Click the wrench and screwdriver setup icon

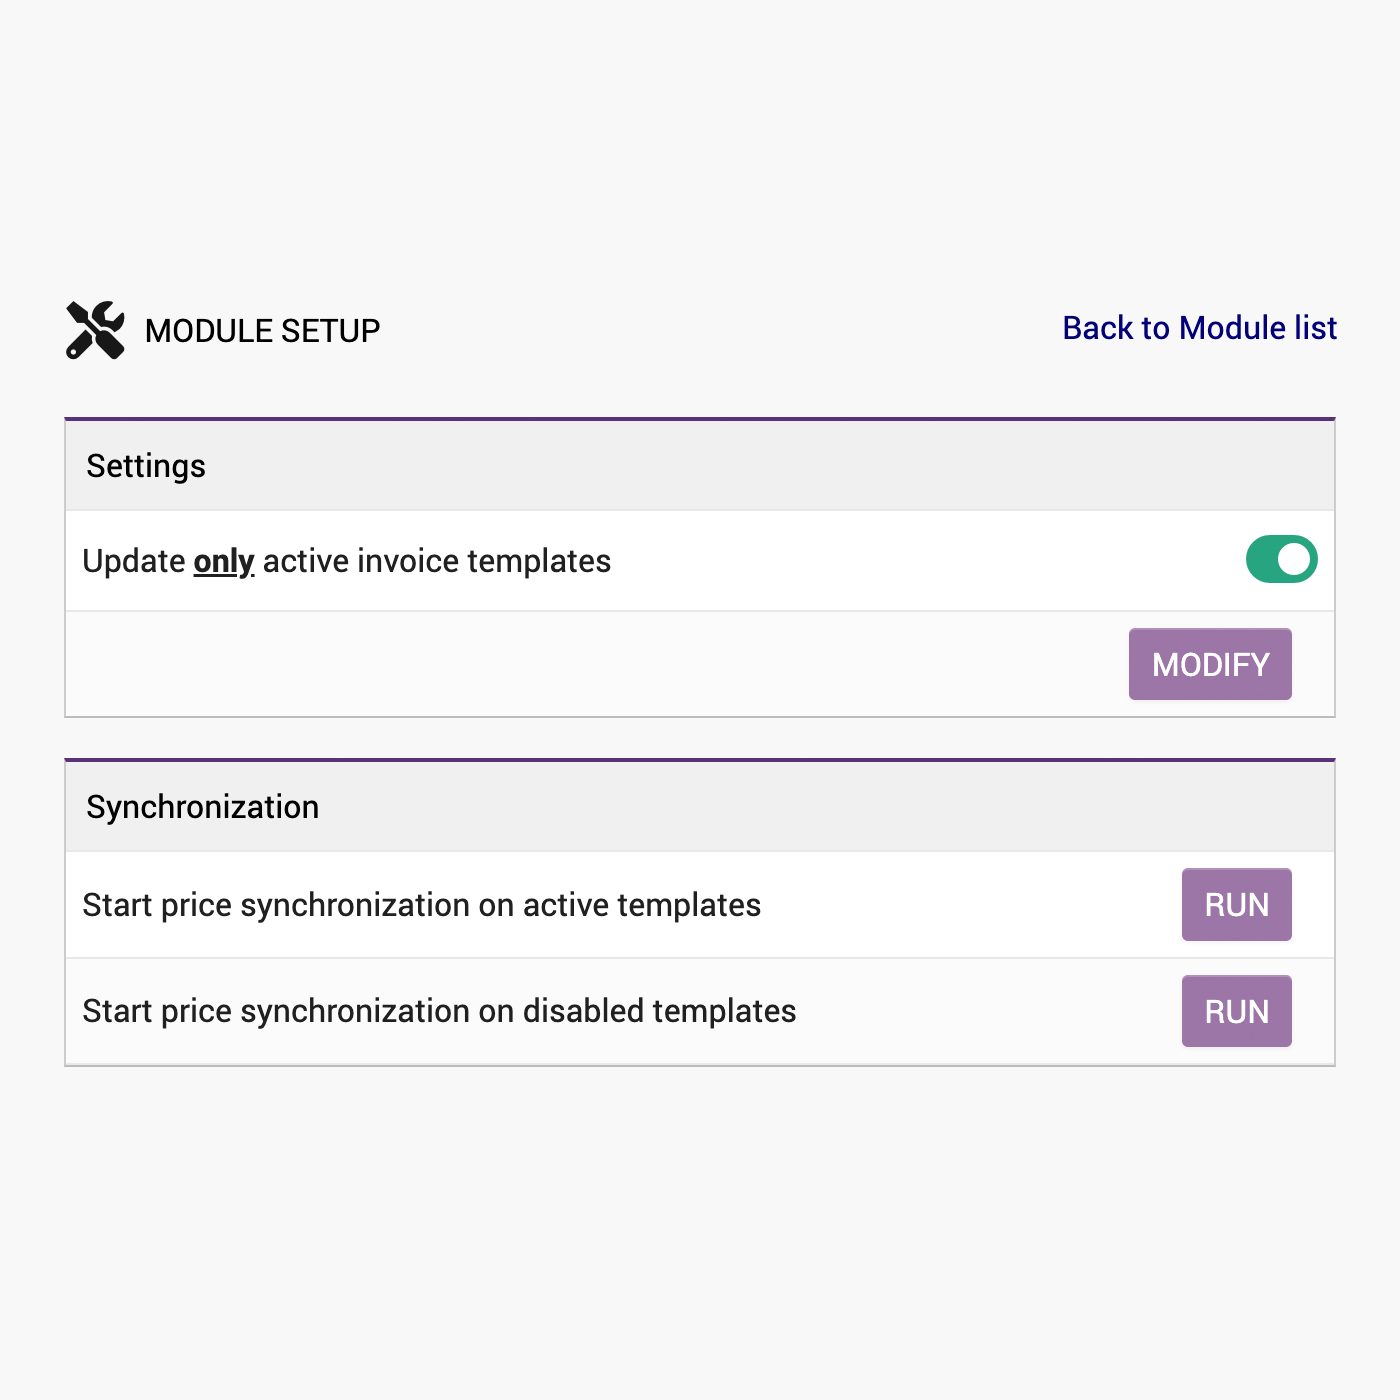(95, 330)
